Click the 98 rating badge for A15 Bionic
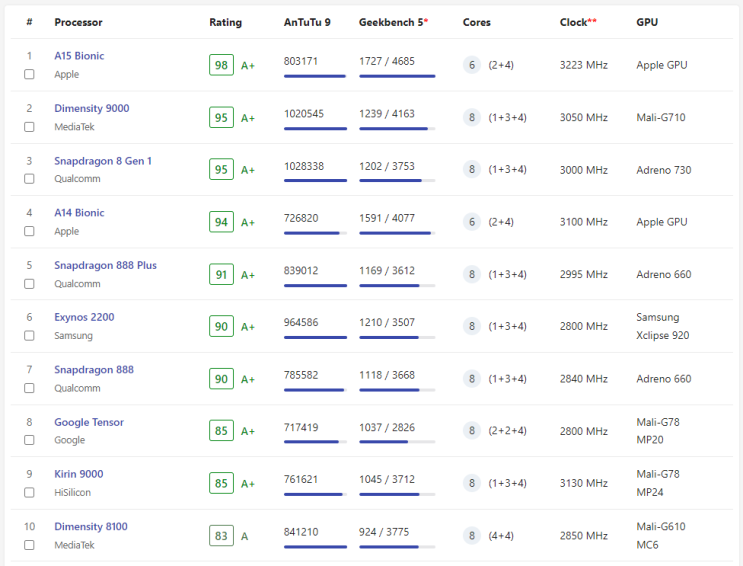 221,65
